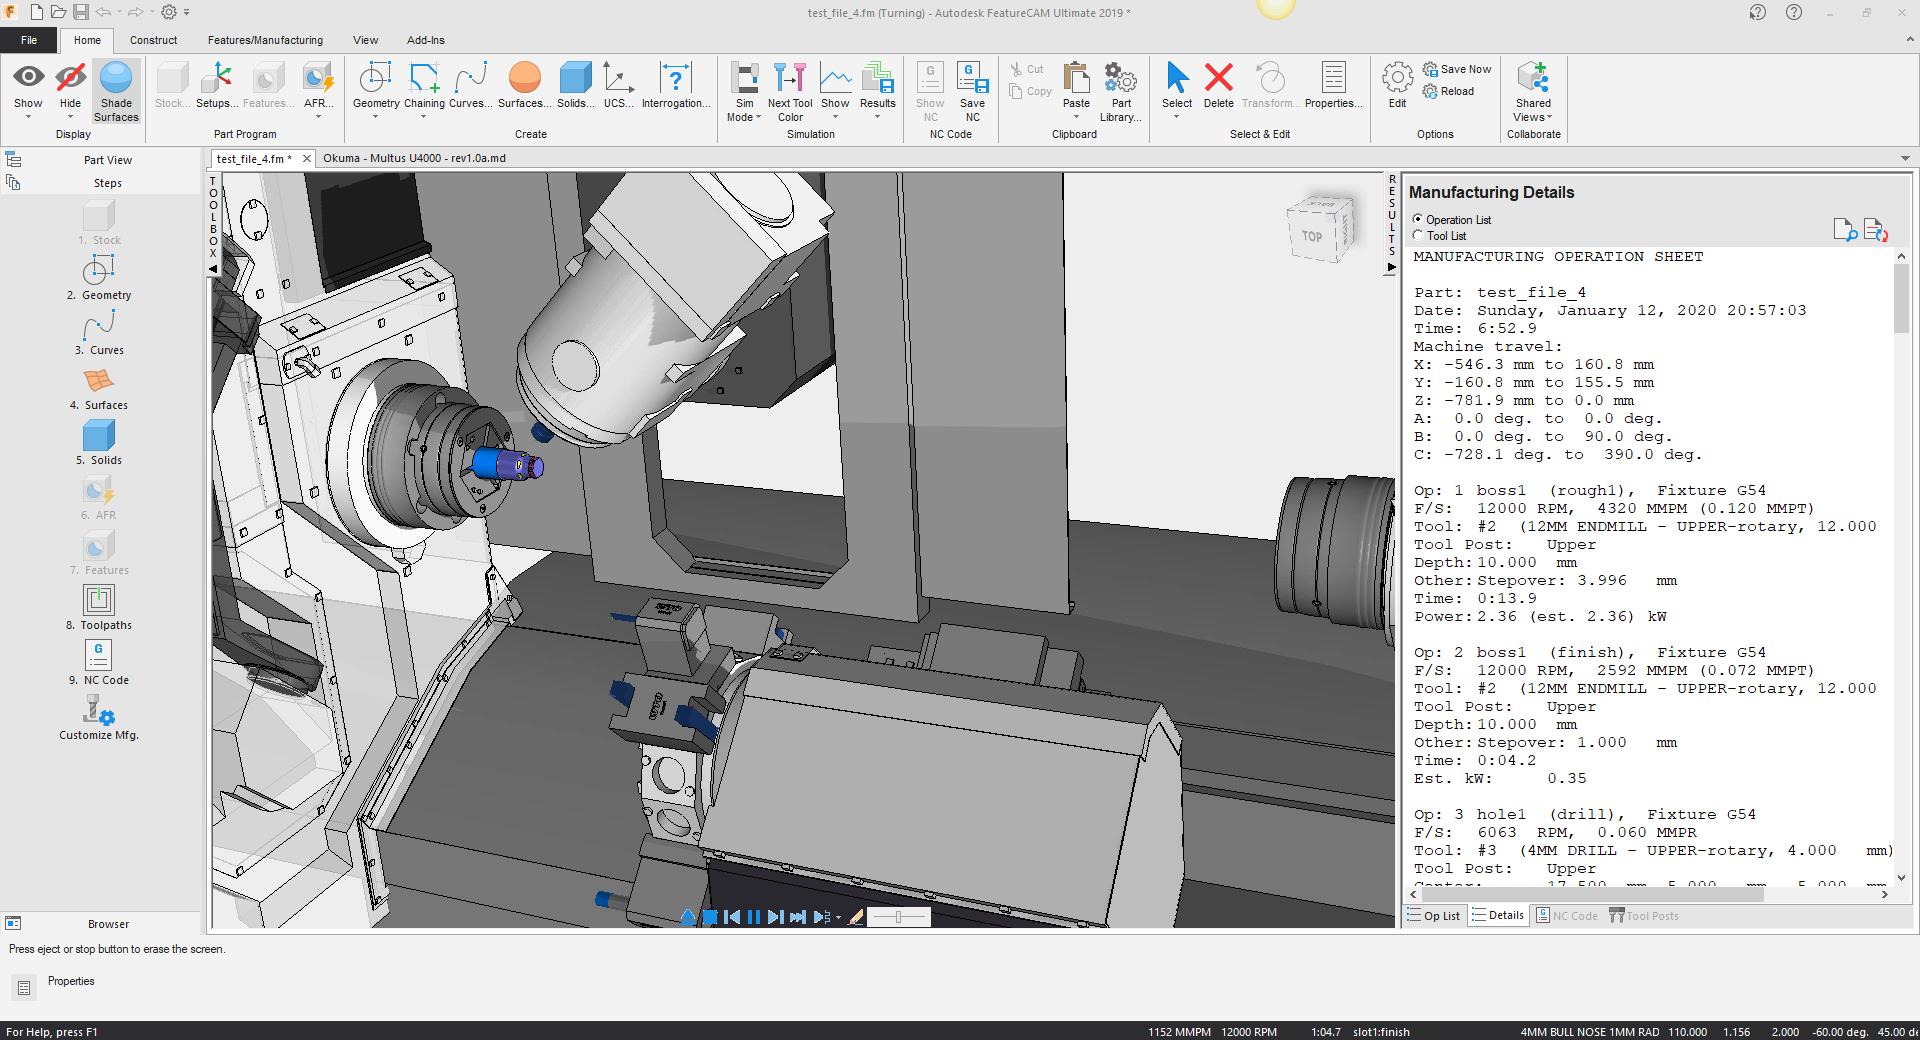
Task: Customize the quick access toolbar dropdown
Action: 186,12
